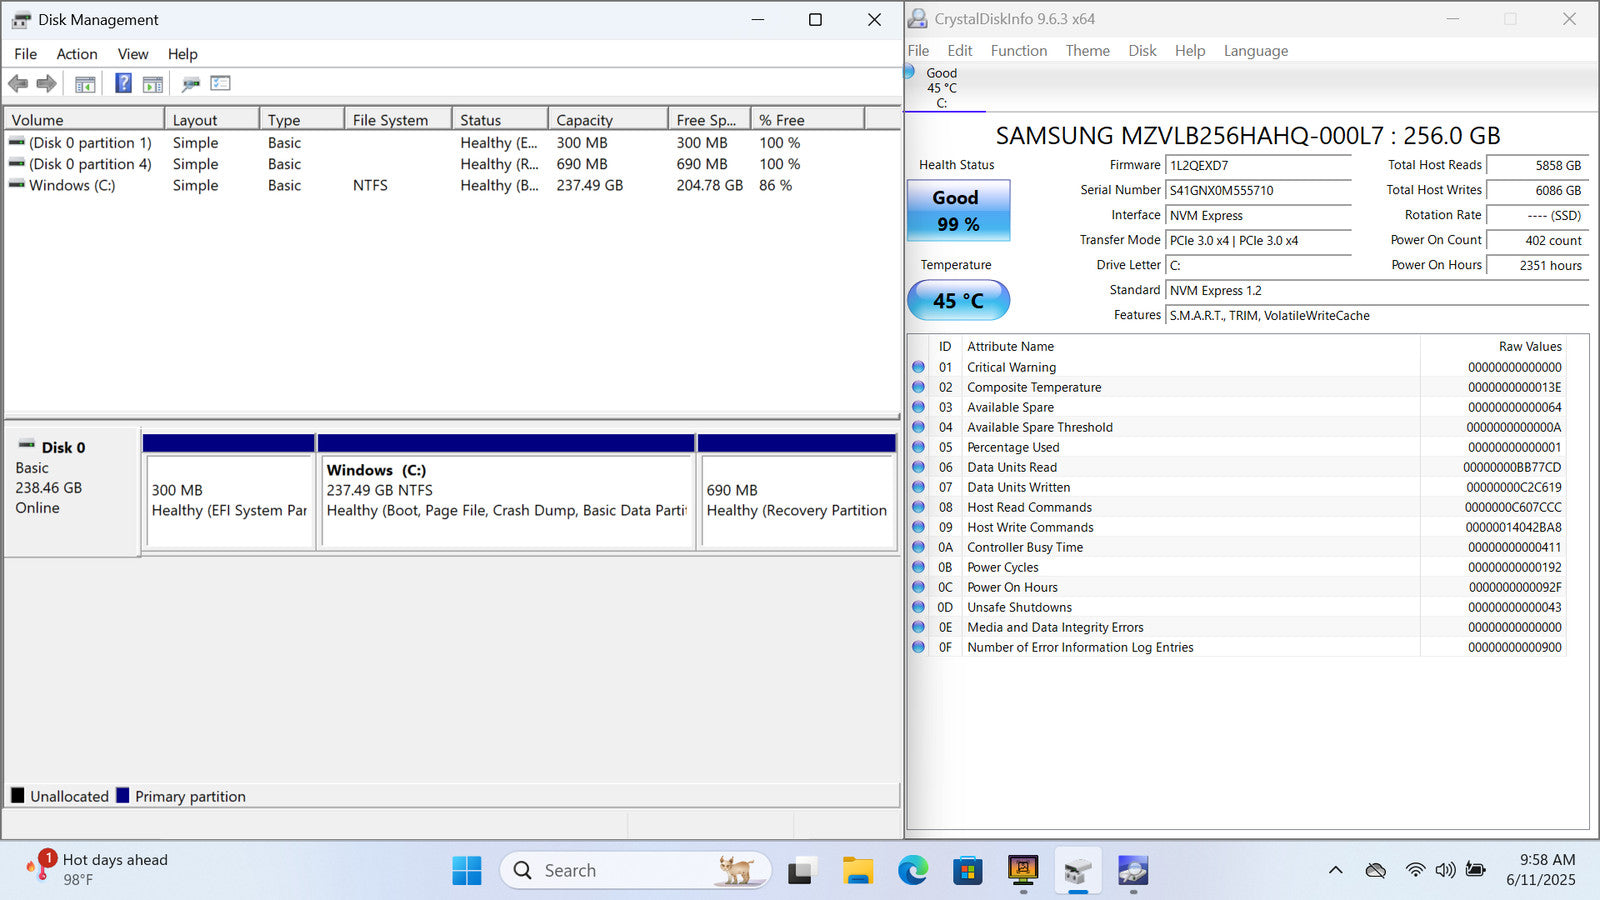Click the taskbar Search box
Image resolution: width=1600 pixels, height=900 pixels.
tap(636, 871)
